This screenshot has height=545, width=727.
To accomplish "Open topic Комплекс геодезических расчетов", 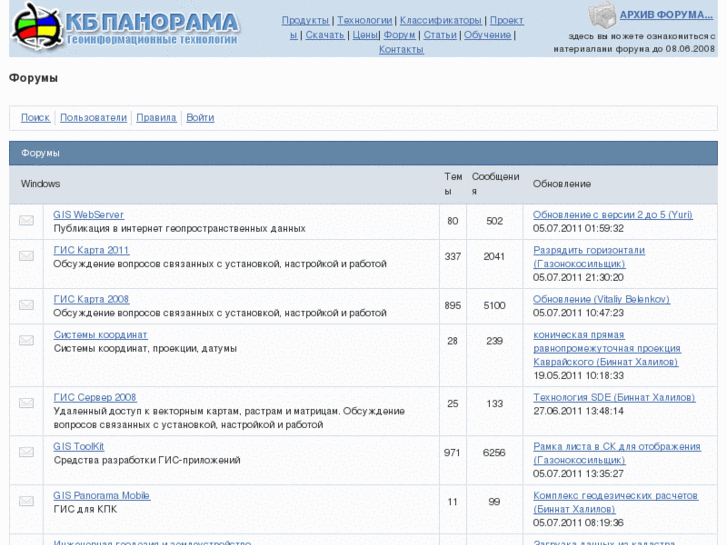I will (615, 502).
